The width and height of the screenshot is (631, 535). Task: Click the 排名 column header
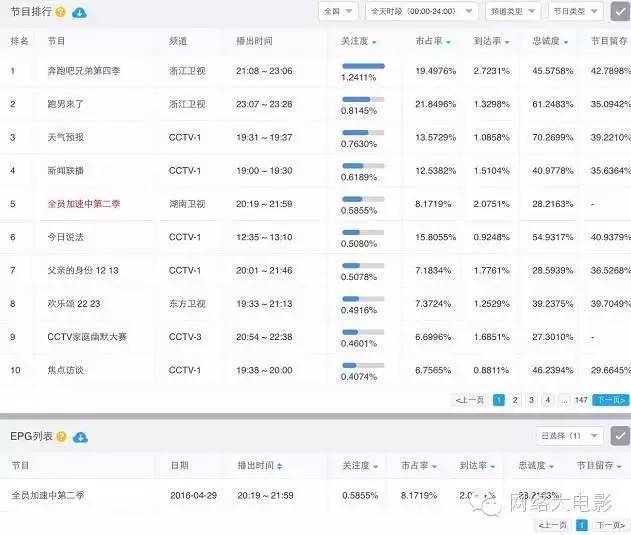coord(19,41)
